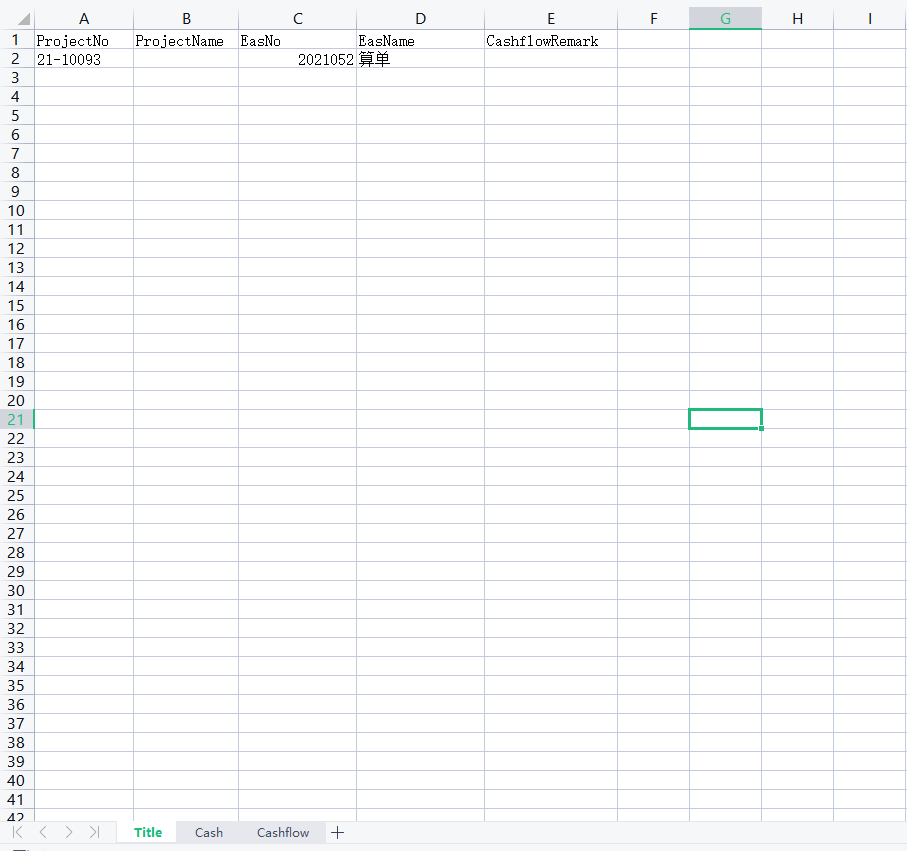Select the CashflowRemark header cell
Viewport: 907px width, 851px height.
pyautogui.click(x=550, y=41)
